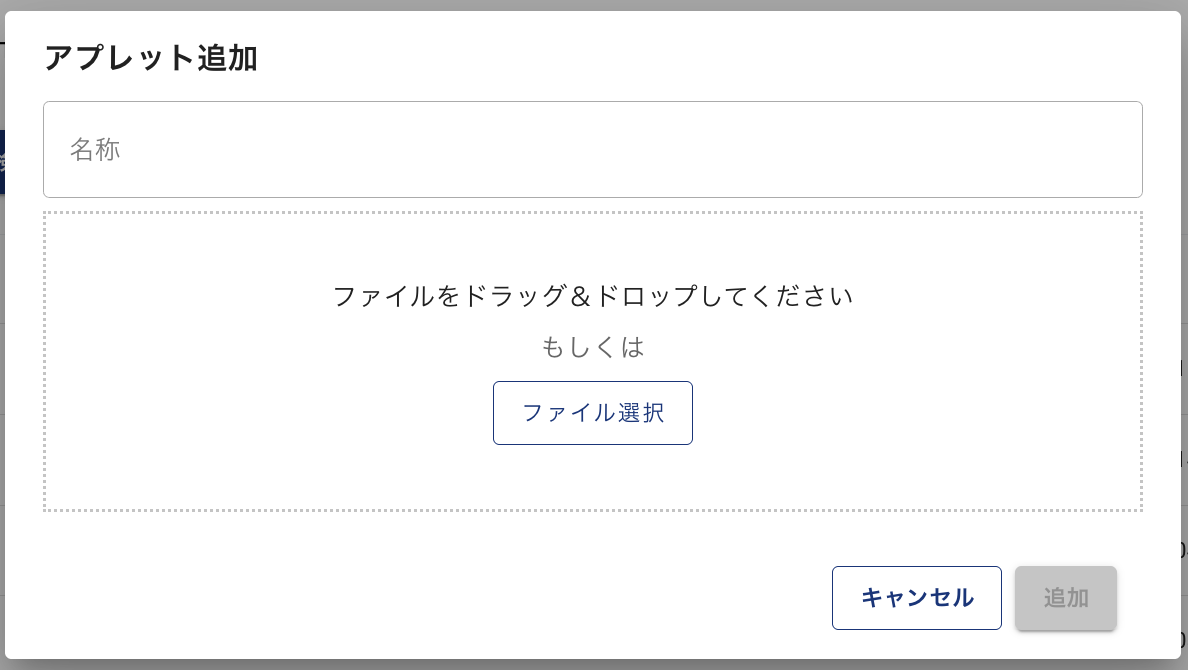Click the ファイル選択 button

click(x=592, y=413)
